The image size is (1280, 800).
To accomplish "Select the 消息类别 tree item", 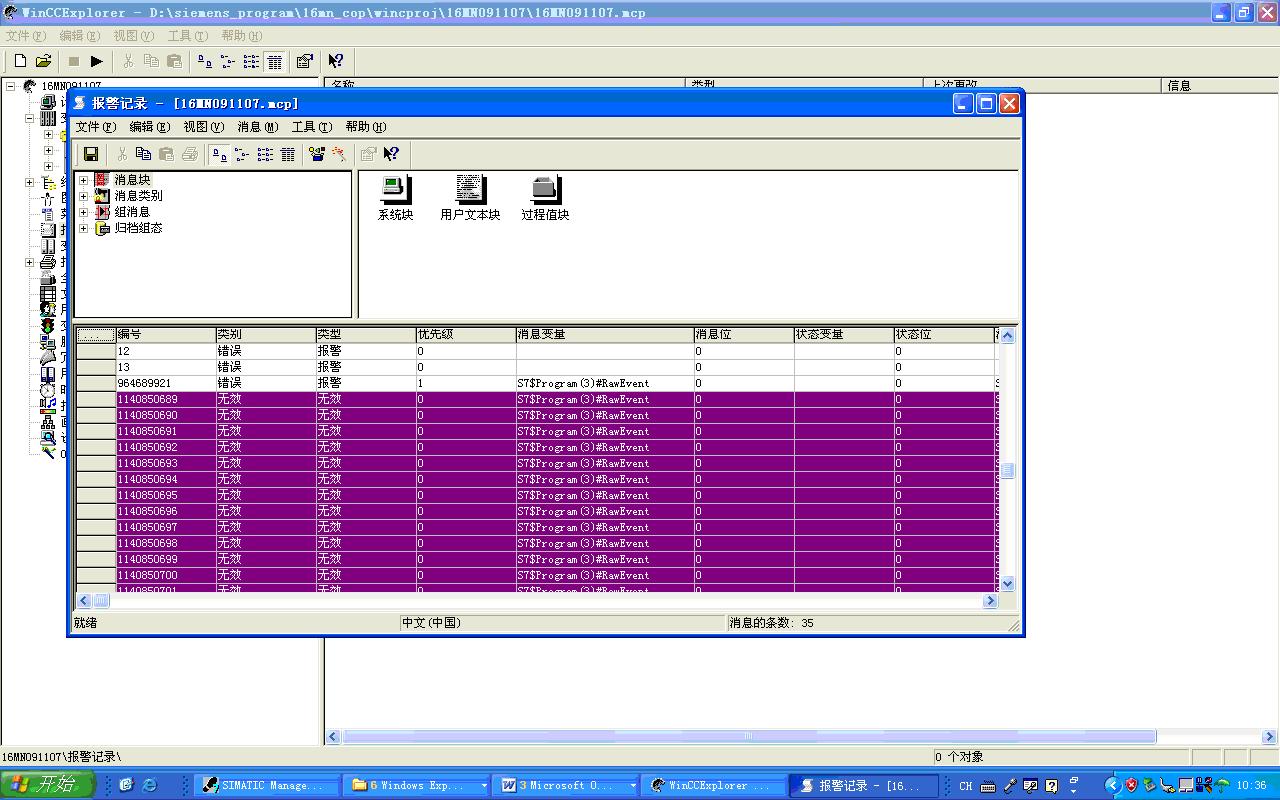I will pos(138,196).
